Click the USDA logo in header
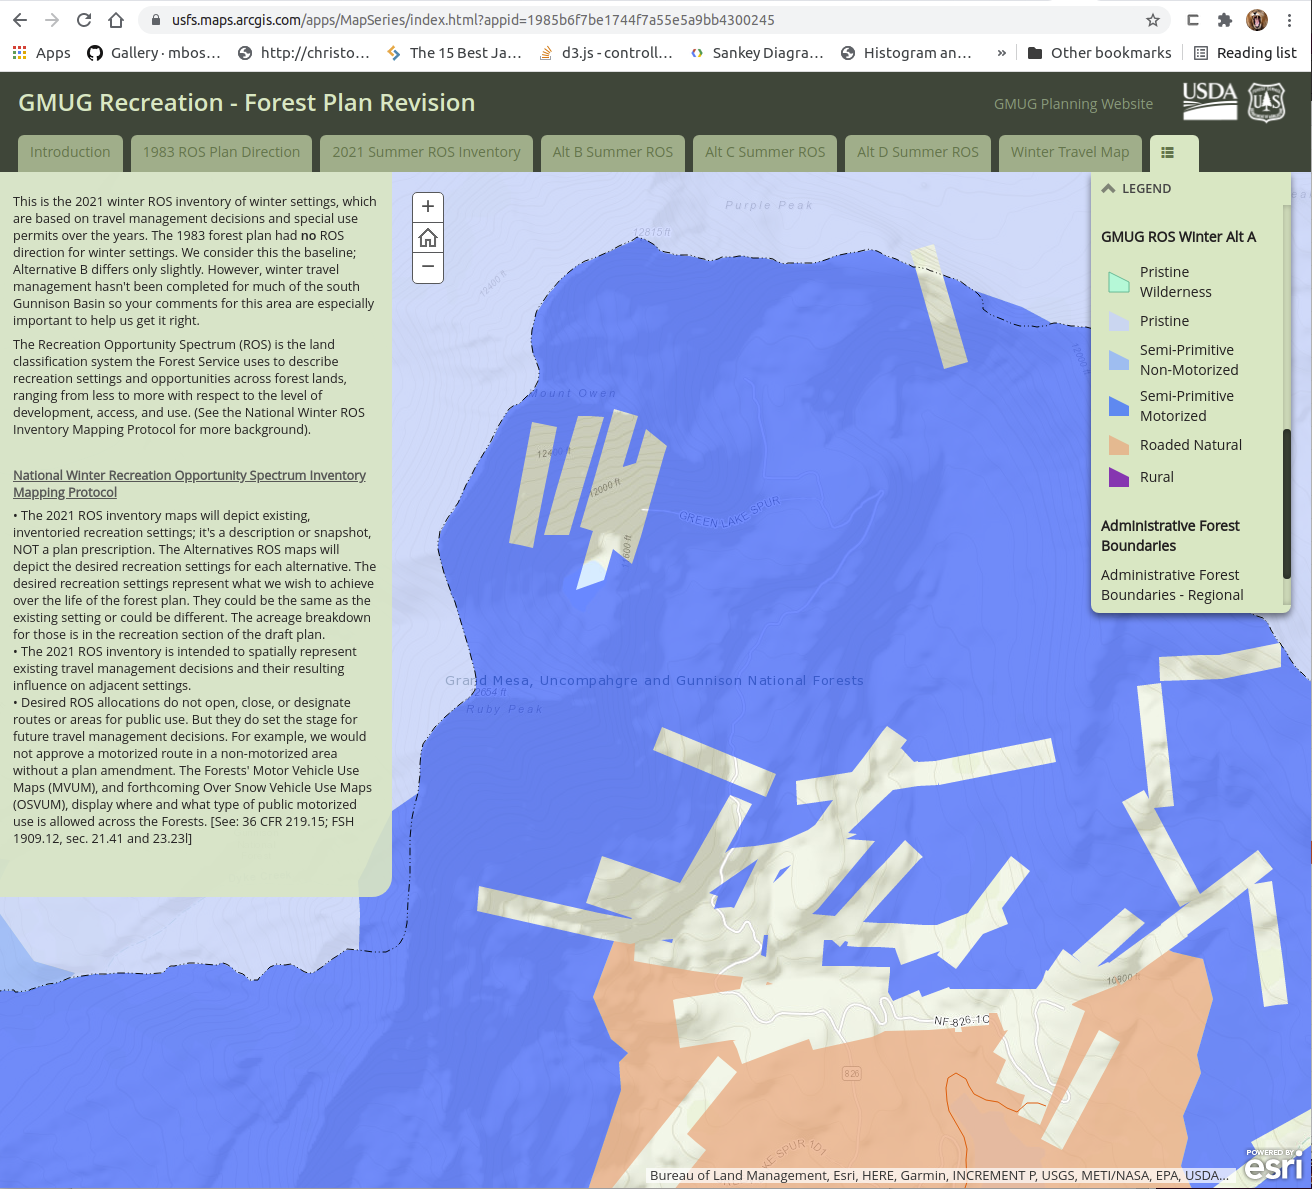This screenshot has height=1189, width=1312. point(1209,101)
